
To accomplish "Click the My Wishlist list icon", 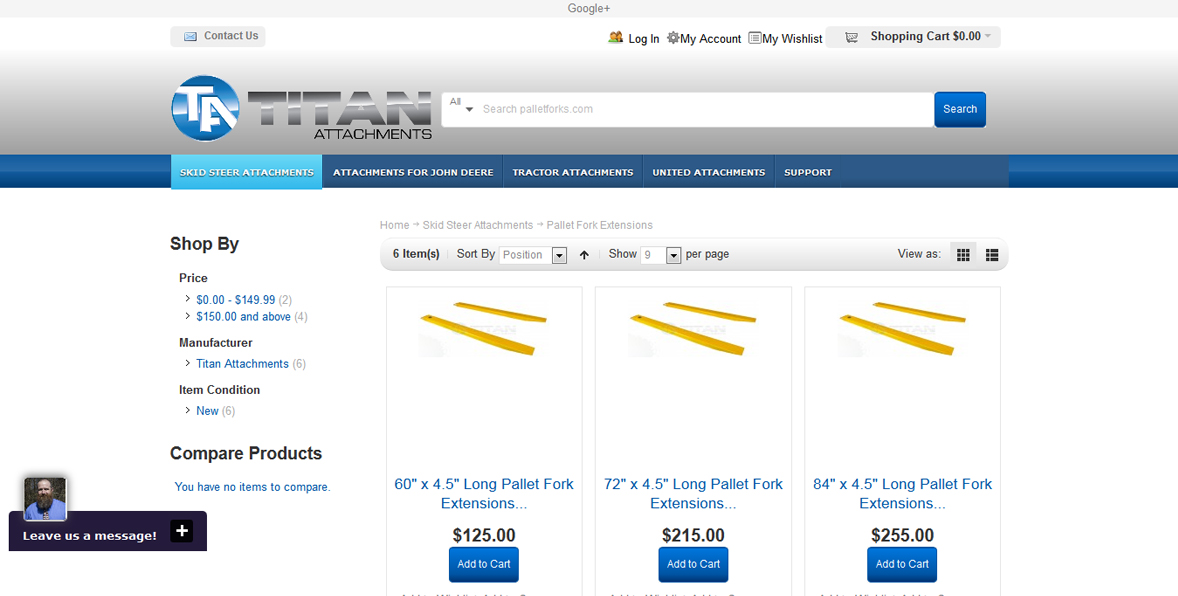I will (755, 38).
